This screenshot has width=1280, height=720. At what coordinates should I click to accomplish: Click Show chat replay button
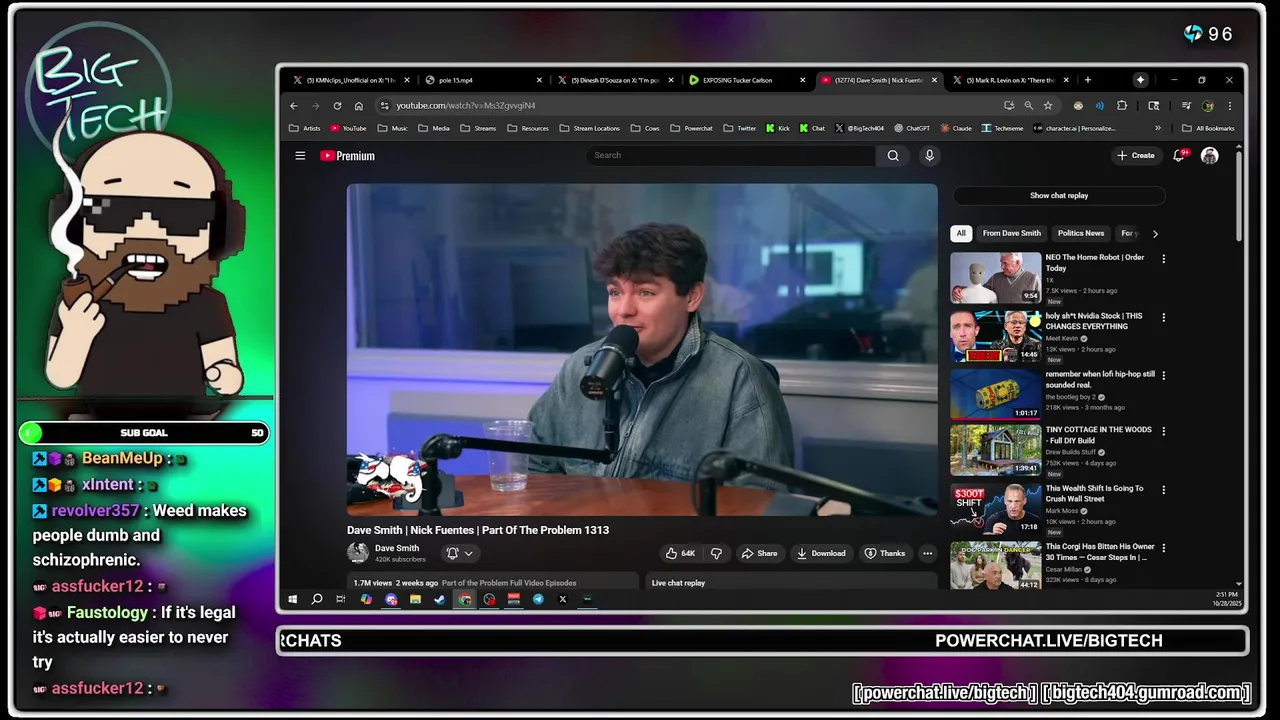click(1059, 196)
